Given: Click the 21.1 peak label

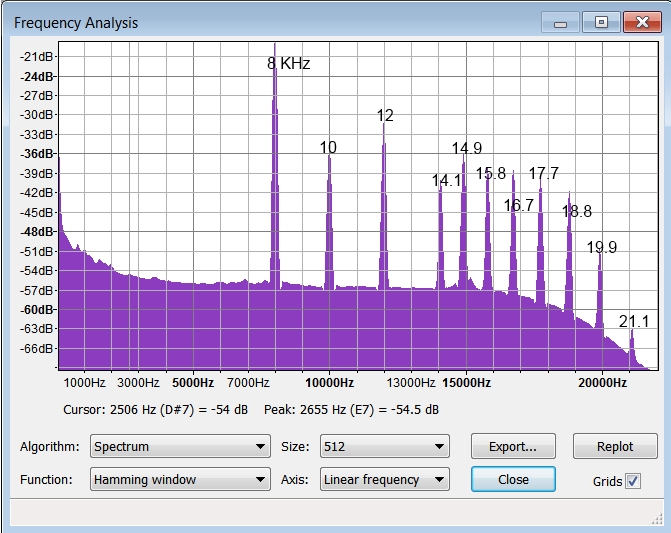Looking at the screenshot, I should [633, 321].
